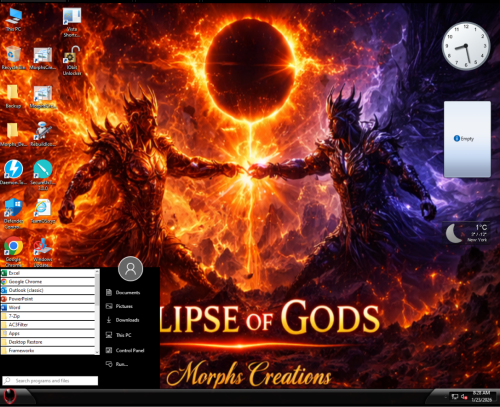
Task: Launch Google Chrome from the desktop icon
Action: [13, 252]
